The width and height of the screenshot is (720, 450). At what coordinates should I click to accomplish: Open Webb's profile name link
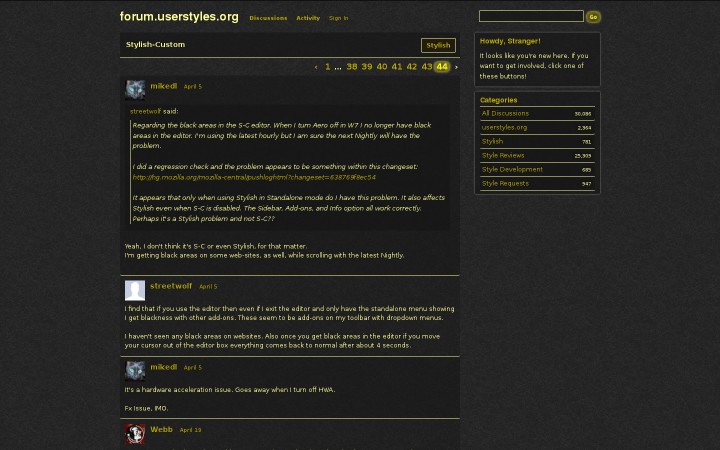tap(161, 429)
